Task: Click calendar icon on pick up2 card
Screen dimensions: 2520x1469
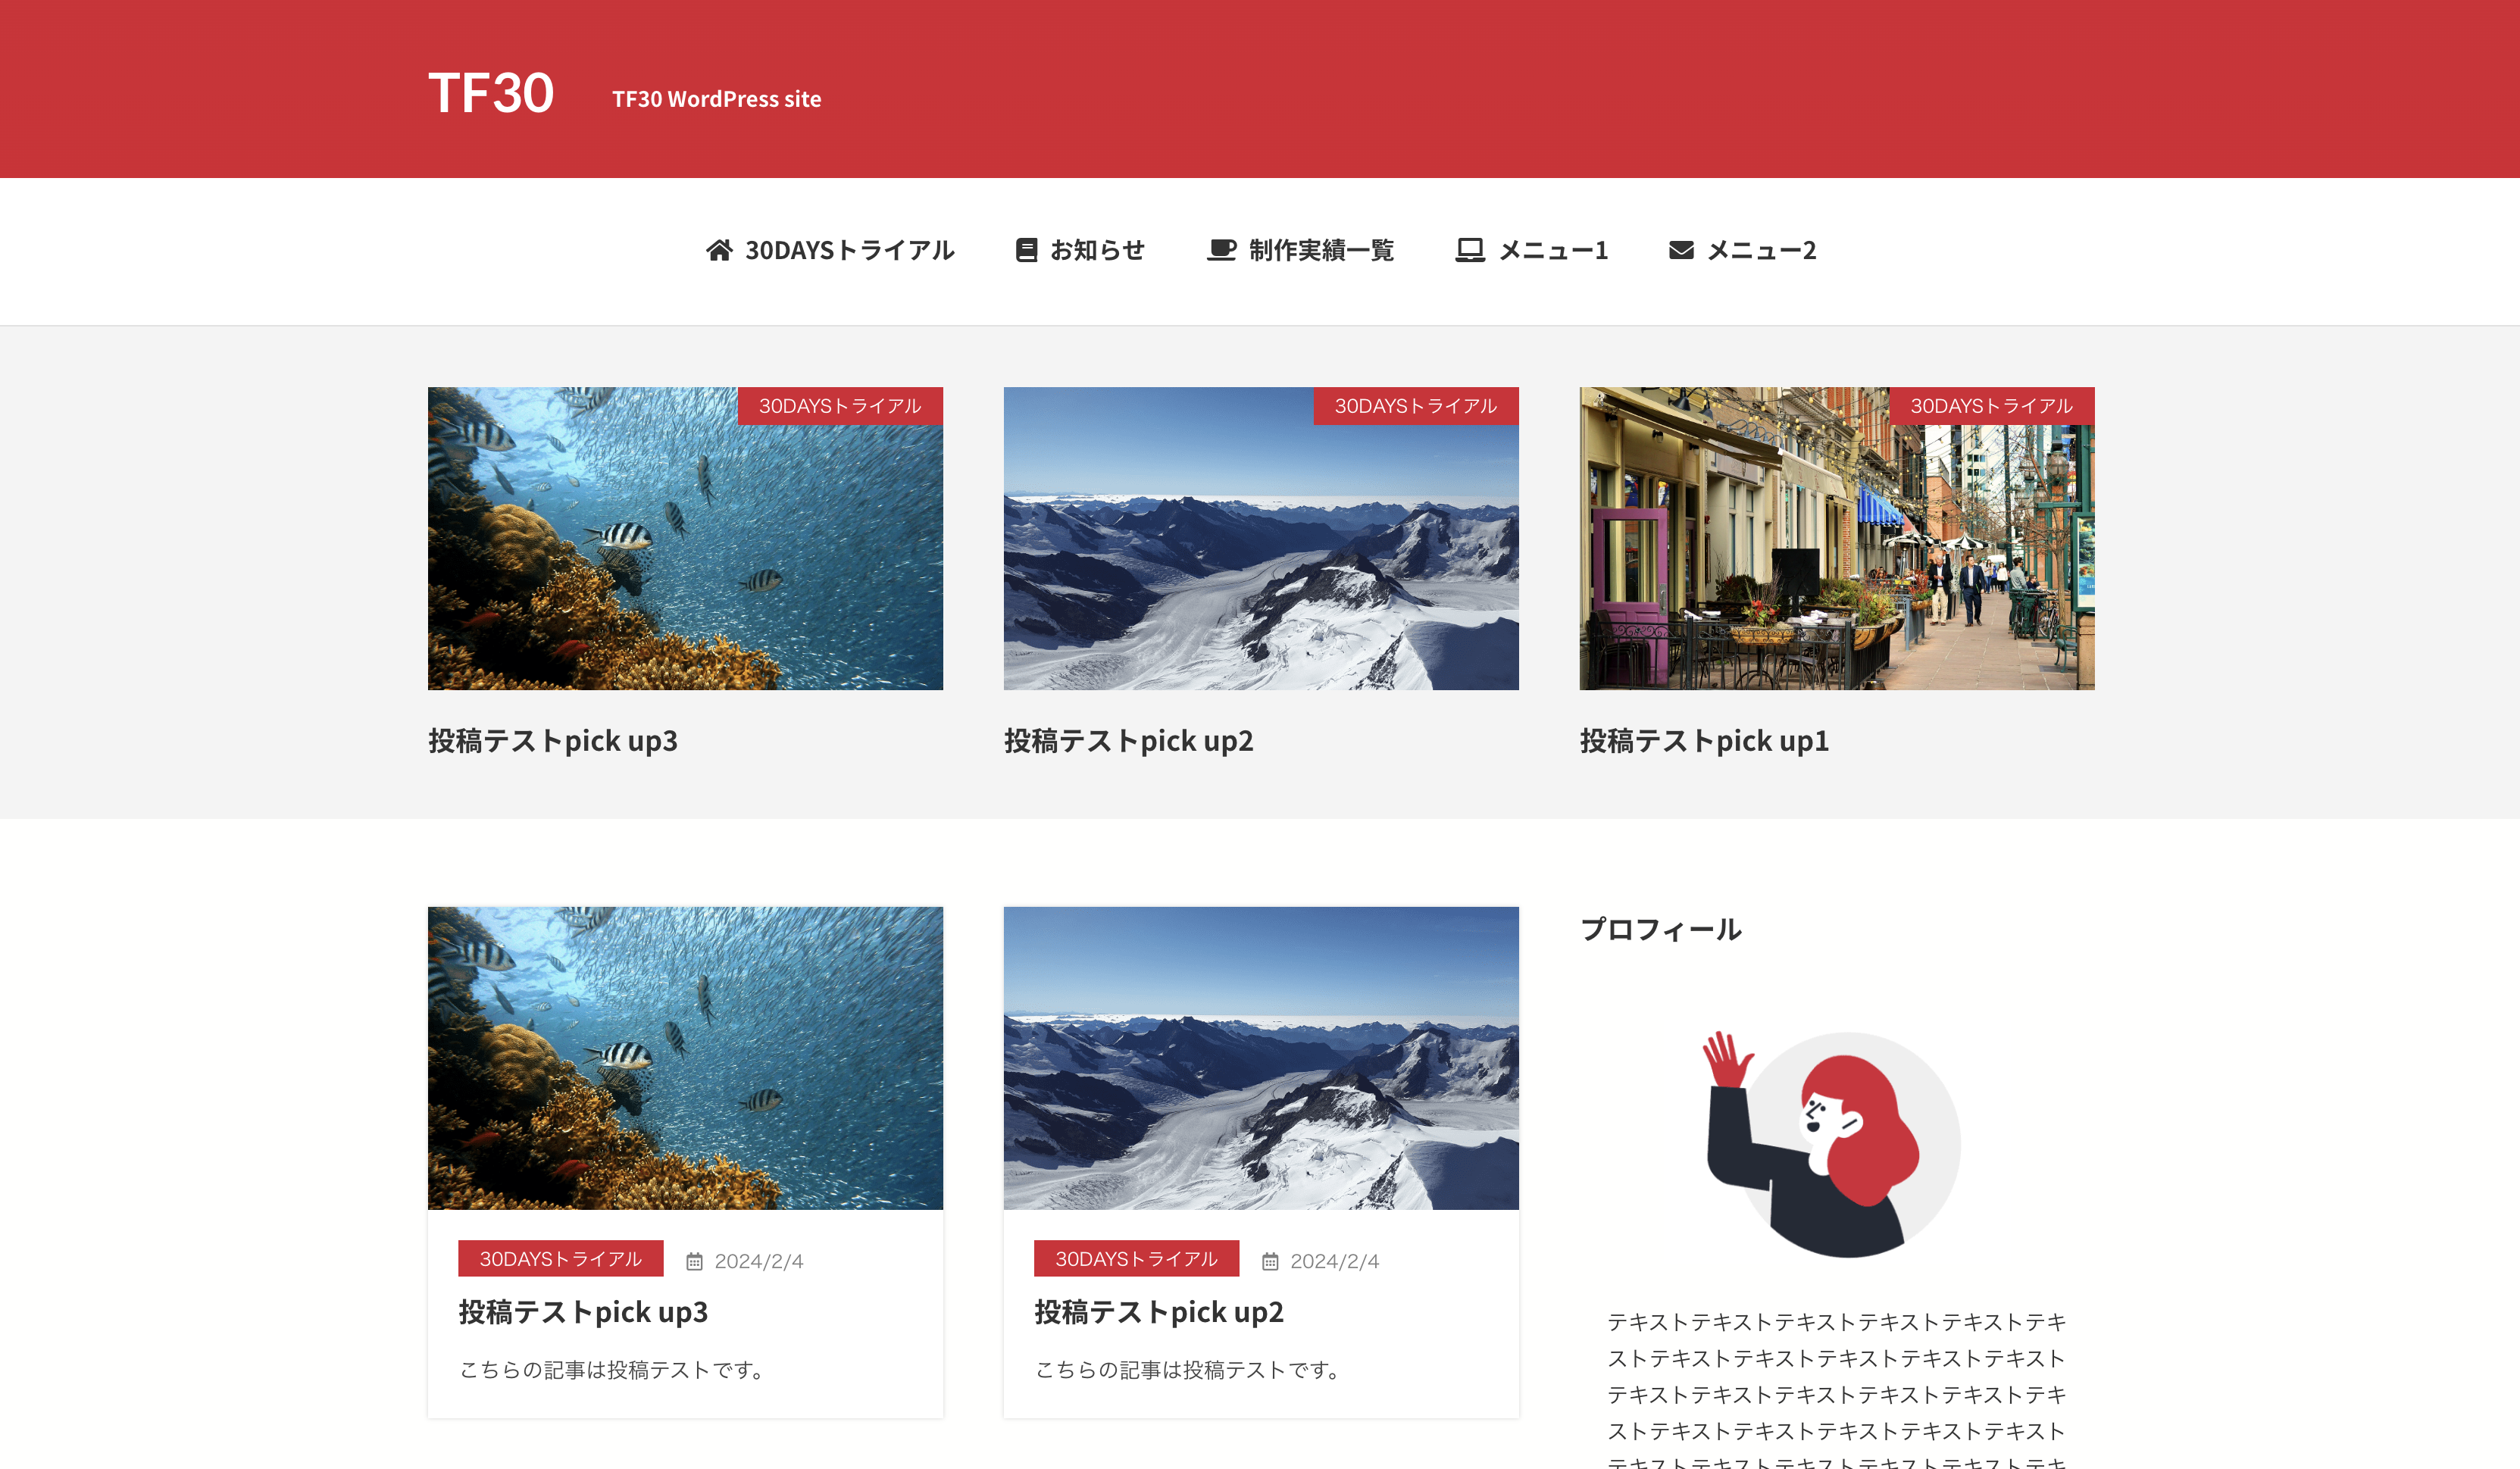Action: pyautogui.click(x=1270, y=1262)
